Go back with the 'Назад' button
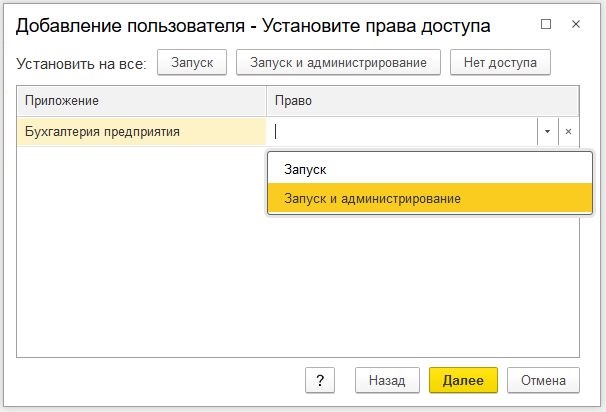Image resolution: width=606 pixels, height=412 pixels. 386,380
